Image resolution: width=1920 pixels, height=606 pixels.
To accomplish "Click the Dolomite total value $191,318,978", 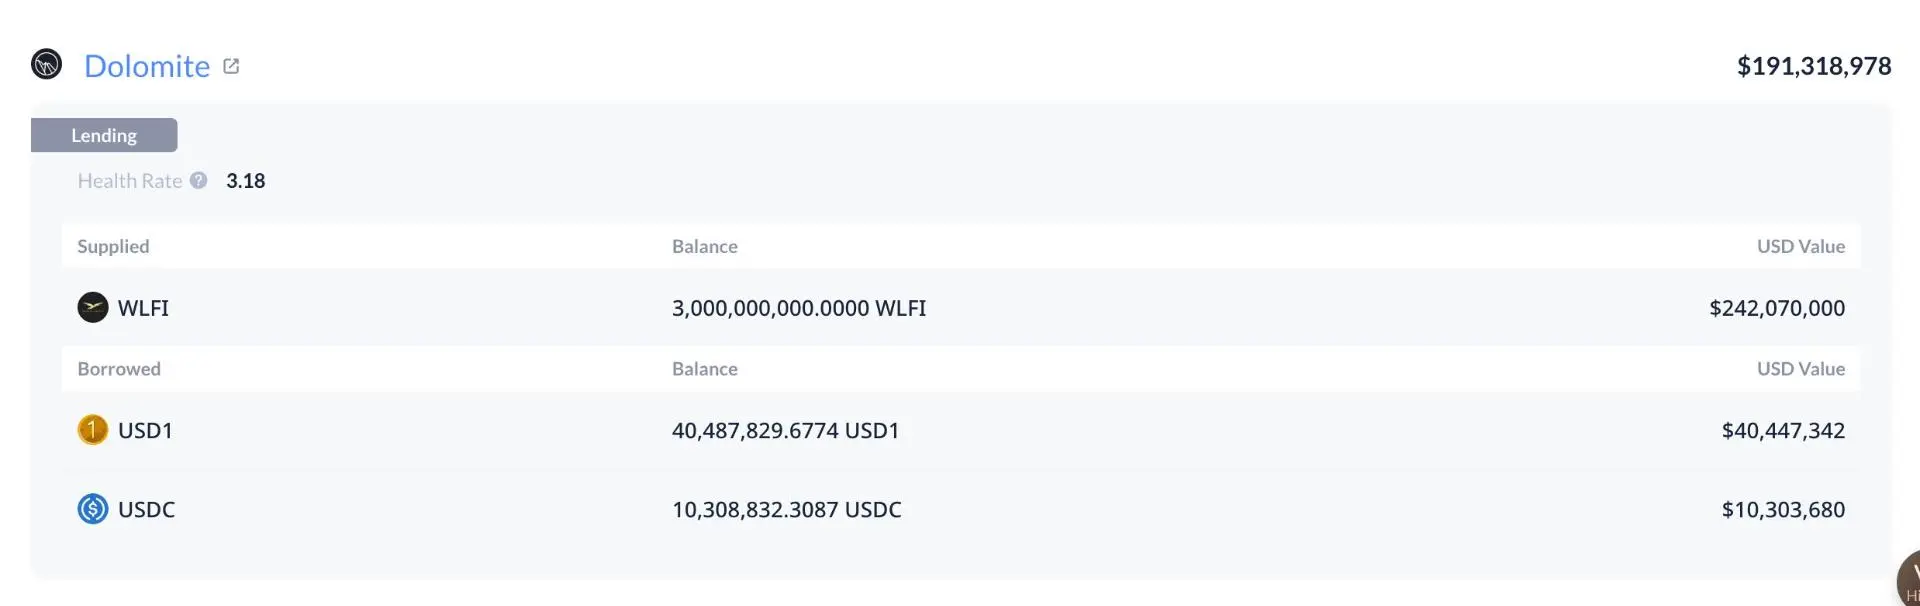I will point(1813,66).
